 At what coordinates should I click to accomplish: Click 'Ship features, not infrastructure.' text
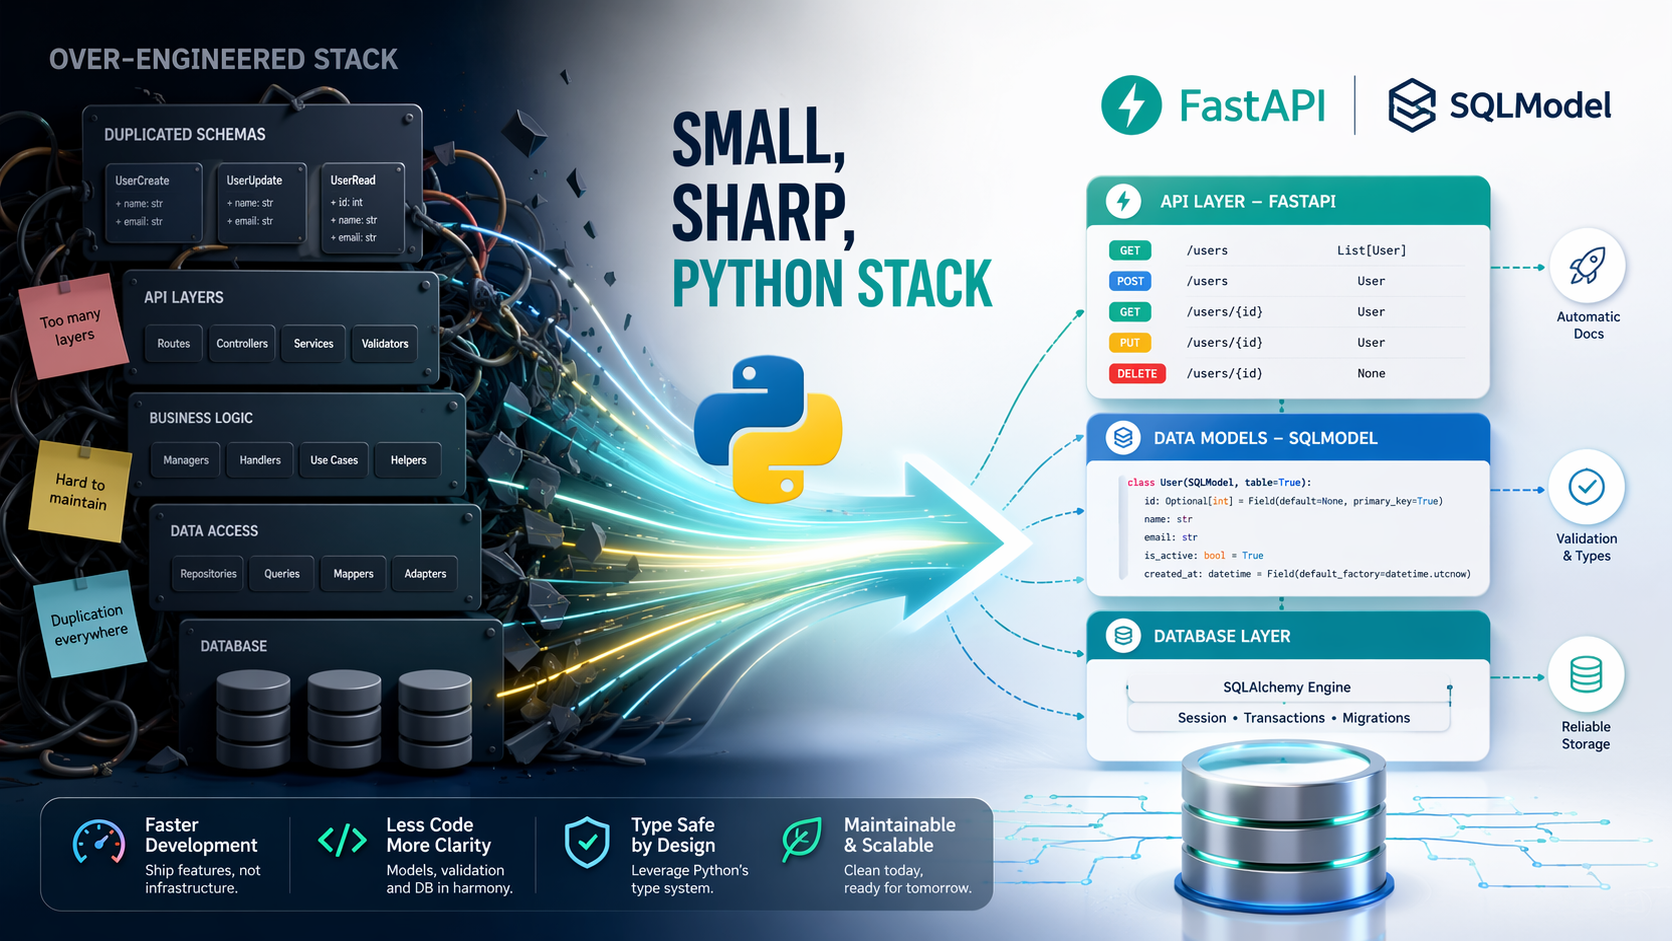pos(203,879)
